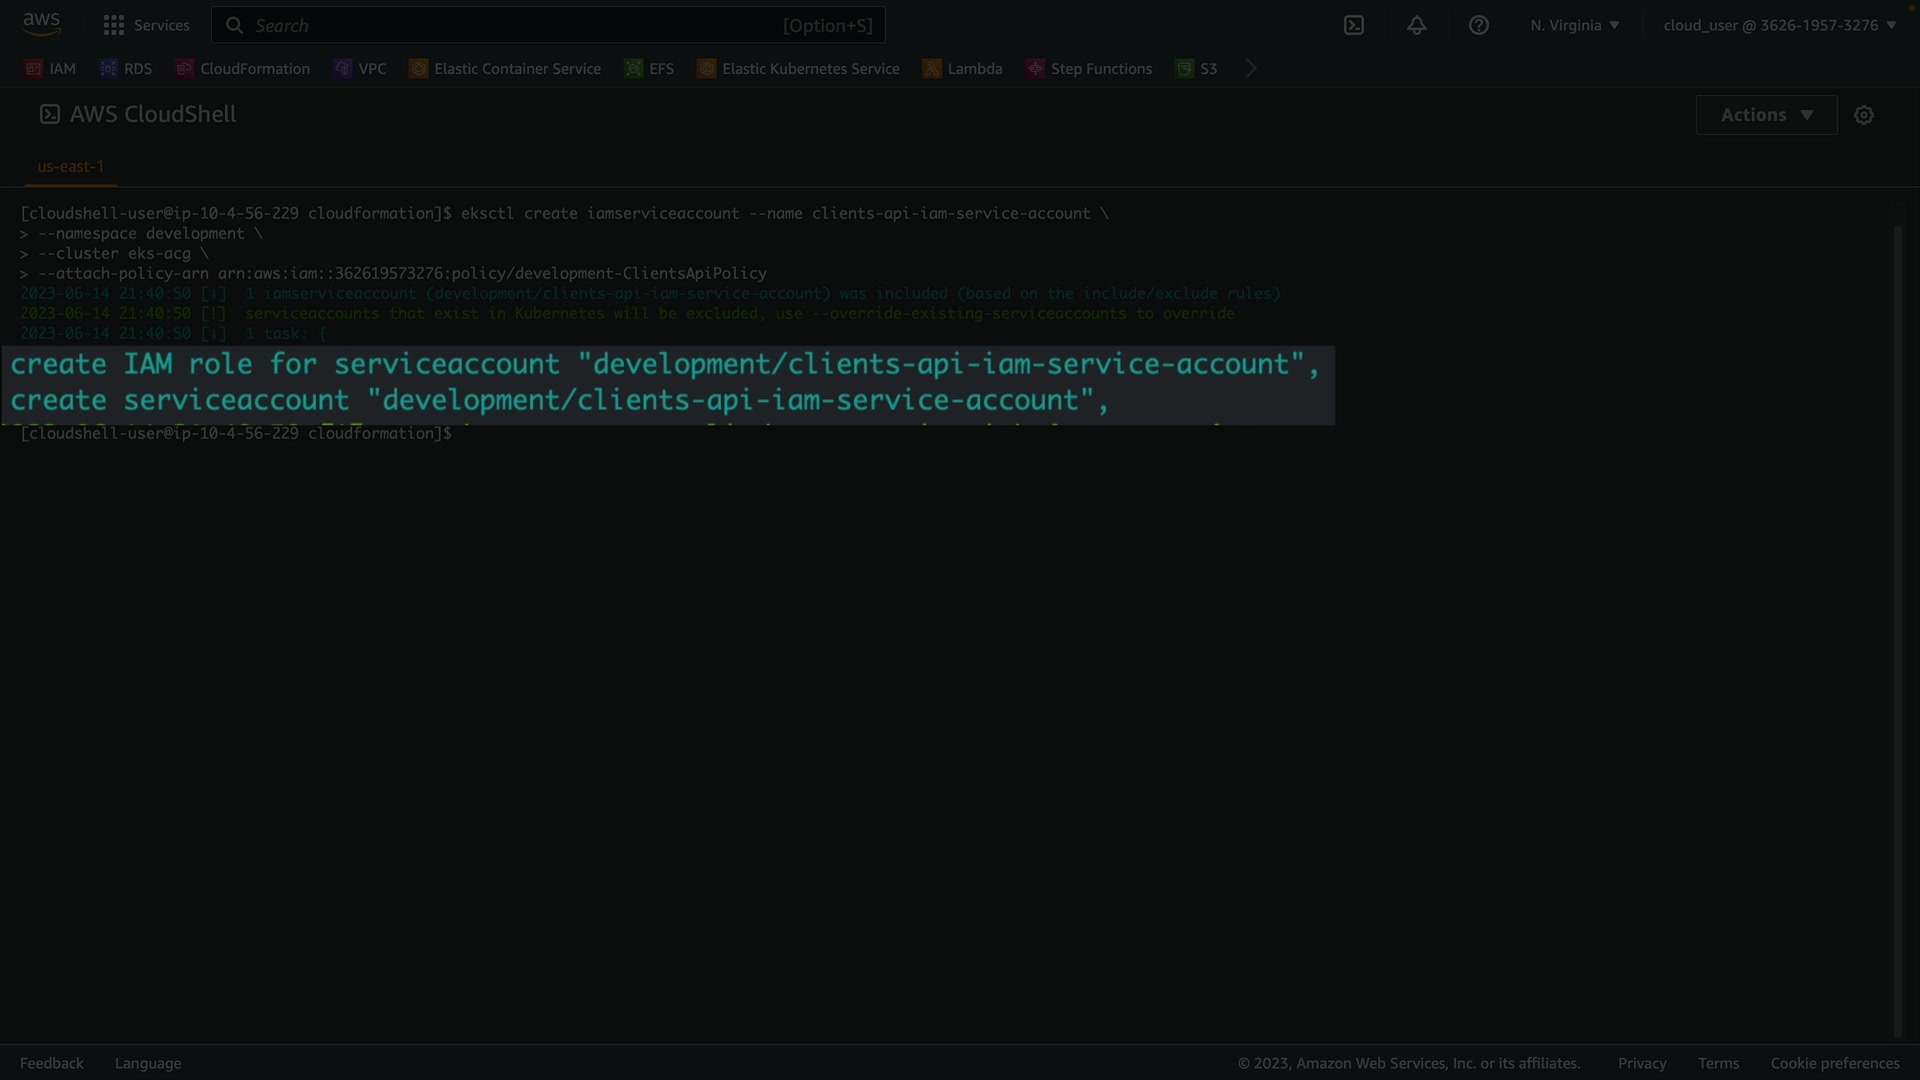
Task: Open notifications bell icon
Action: [x=1417, y=25]
